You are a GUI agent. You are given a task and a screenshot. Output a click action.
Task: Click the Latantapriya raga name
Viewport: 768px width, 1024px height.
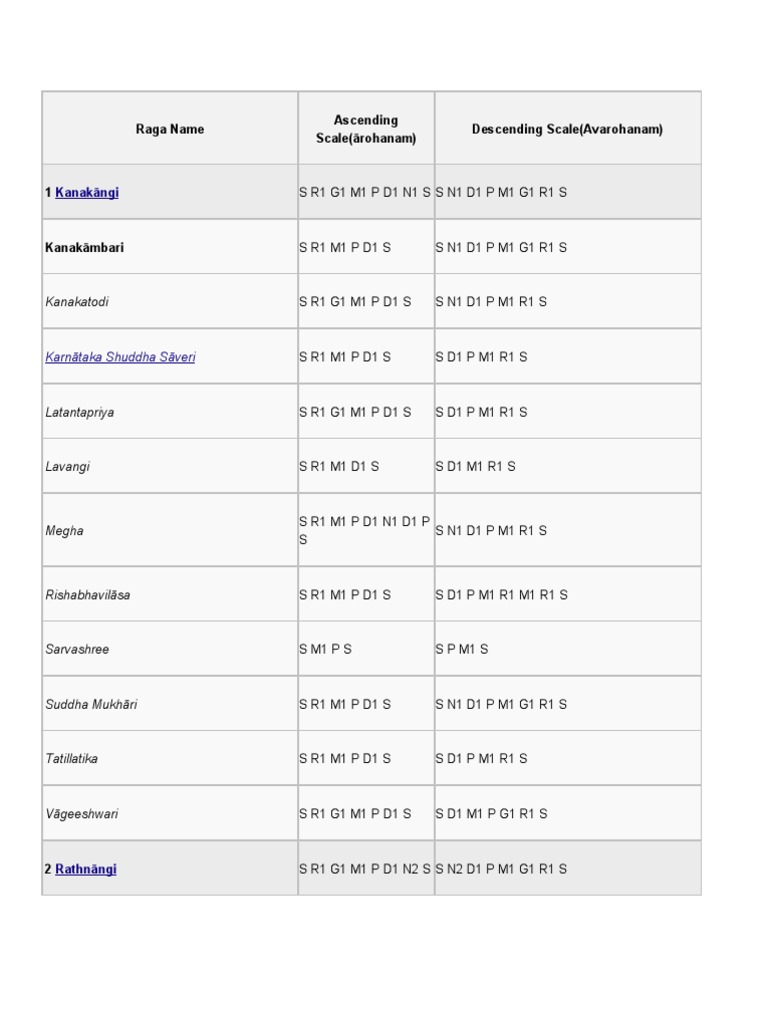pos(80,412)
